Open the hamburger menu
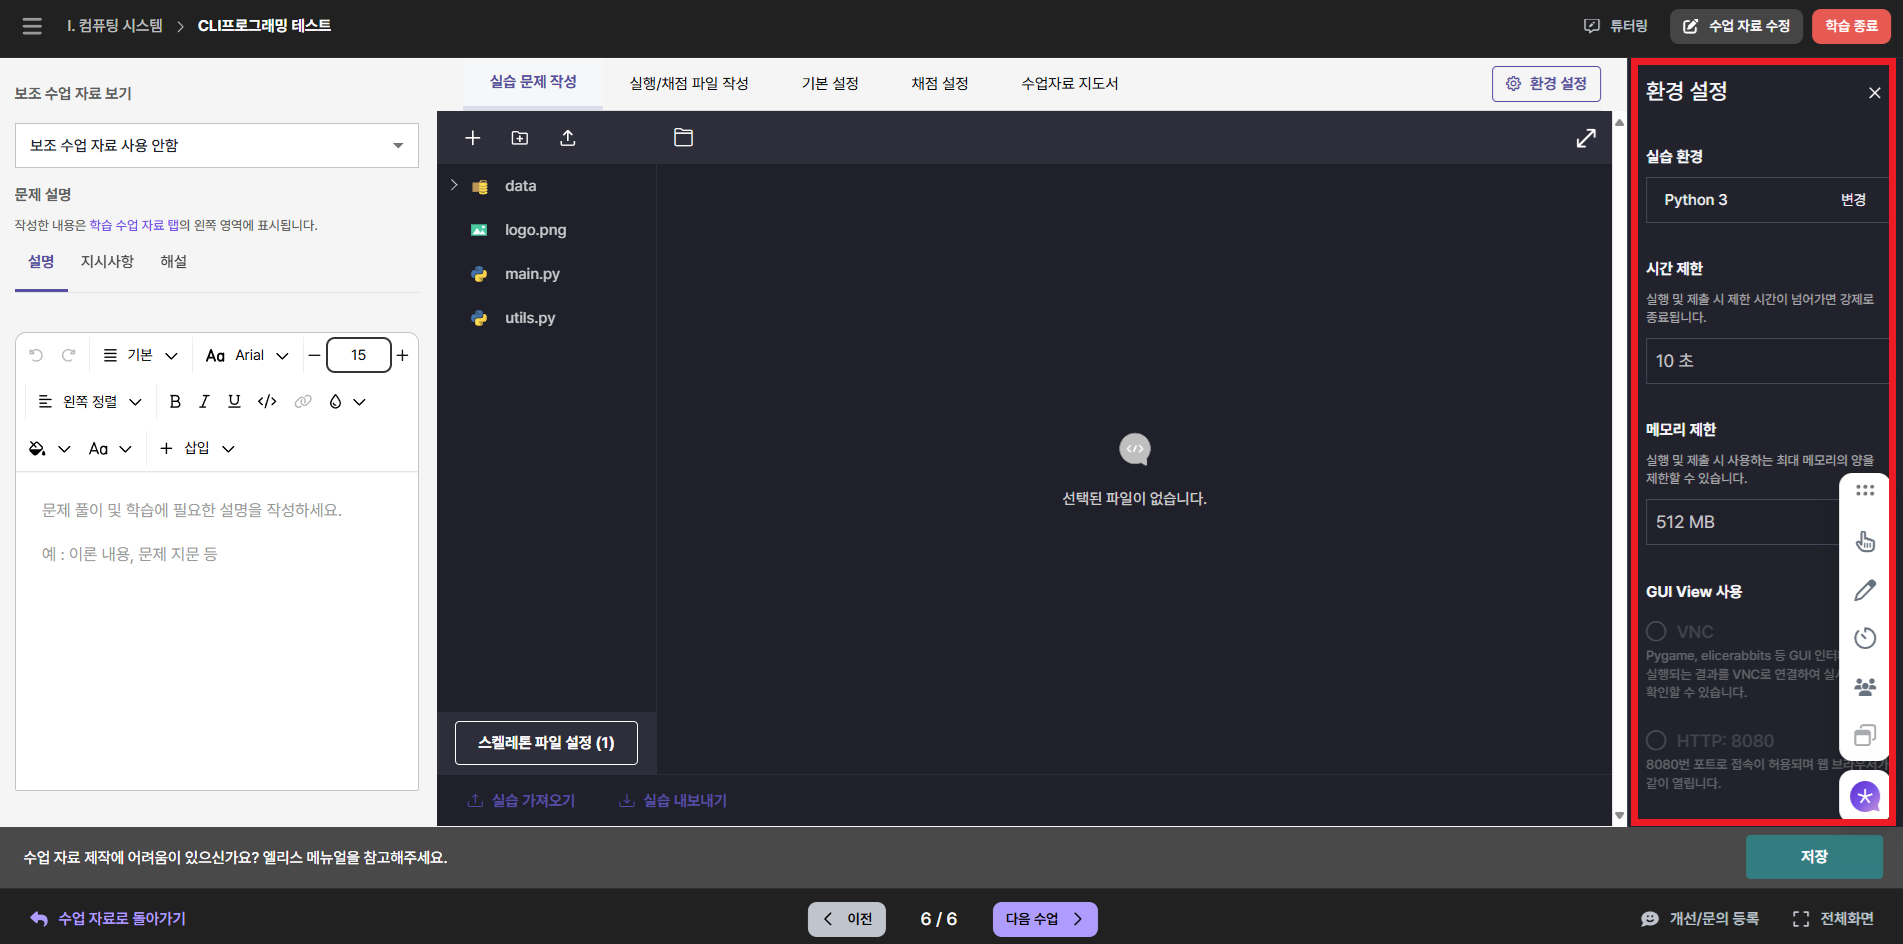The image size is (1903, 944). [32, 26]
